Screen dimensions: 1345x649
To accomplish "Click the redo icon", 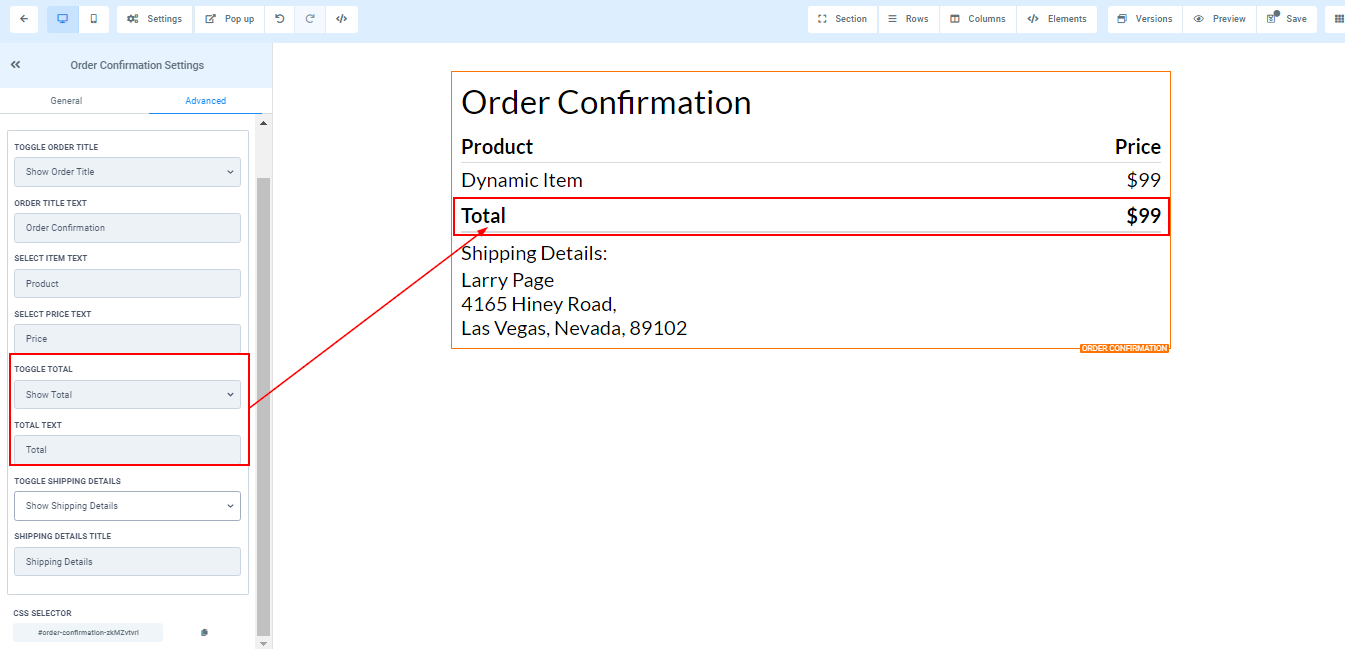I will pos(310,19).
